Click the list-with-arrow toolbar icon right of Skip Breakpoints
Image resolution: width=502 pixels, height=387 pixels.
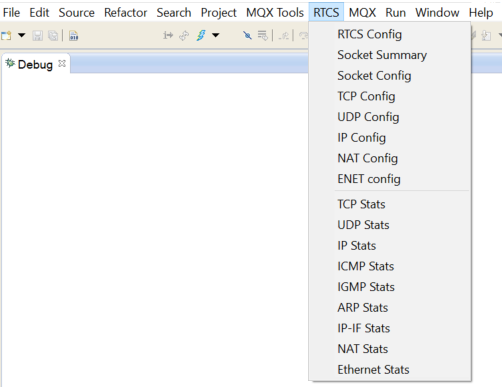click(x=263, y=35)
